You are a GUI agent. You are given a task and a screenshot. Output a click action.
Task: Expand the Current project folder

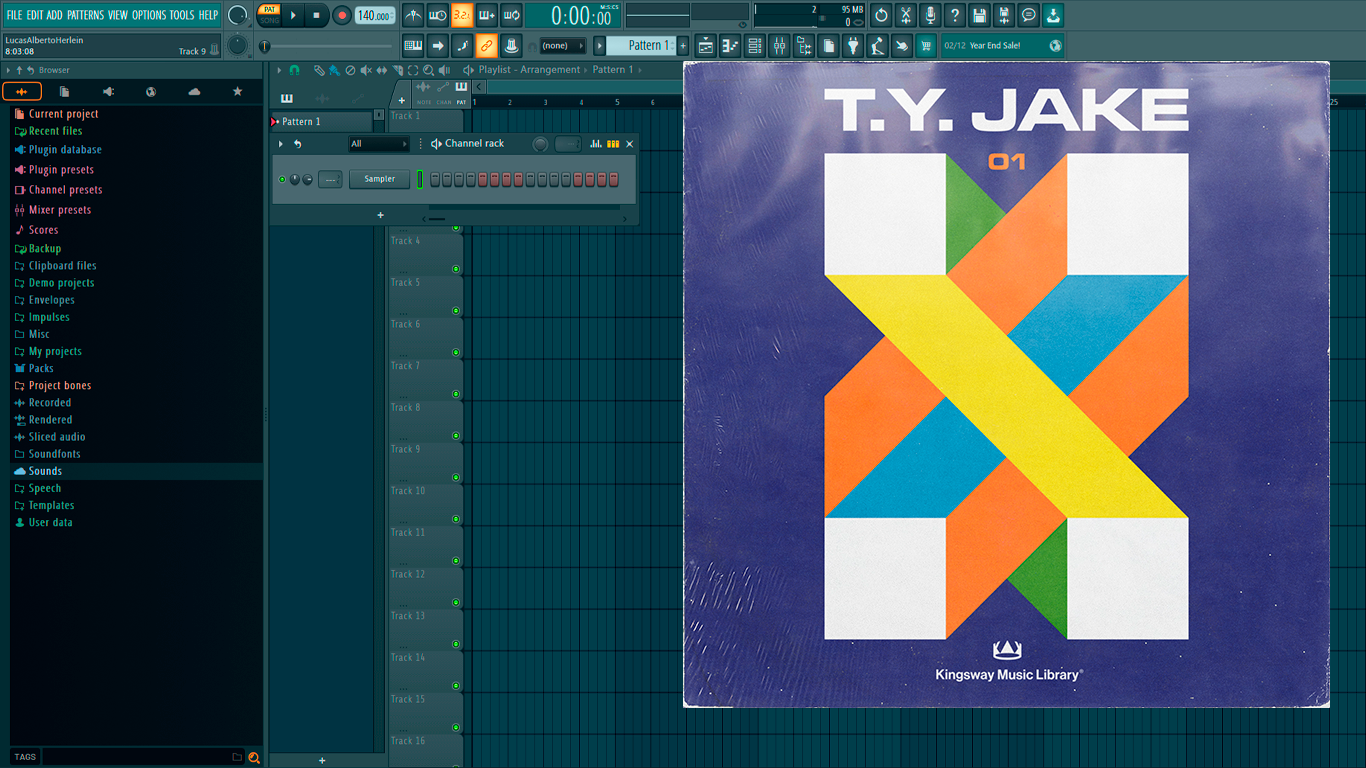click(64, 114)
